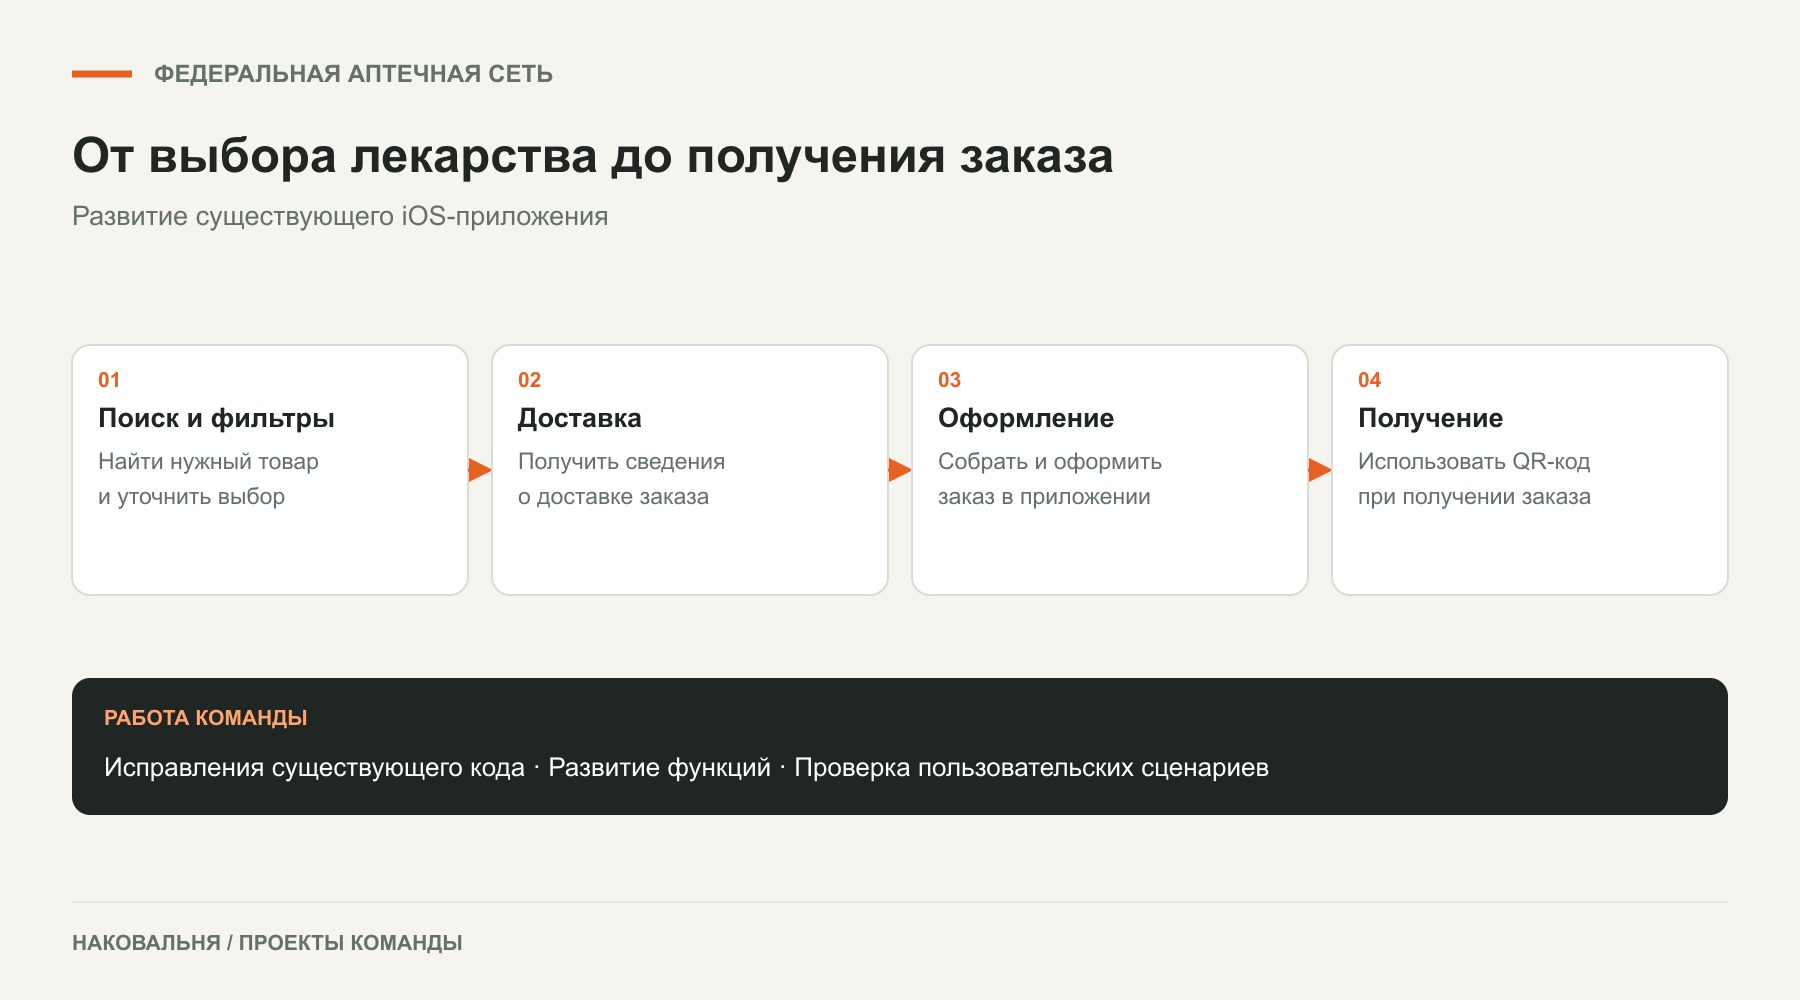Click the footer "НАКОВАЛЬНЯ / ПРОЕКТЫ КОМАНДЫ"
This screenshot has width=1800, height=1000.
(267, 943)
